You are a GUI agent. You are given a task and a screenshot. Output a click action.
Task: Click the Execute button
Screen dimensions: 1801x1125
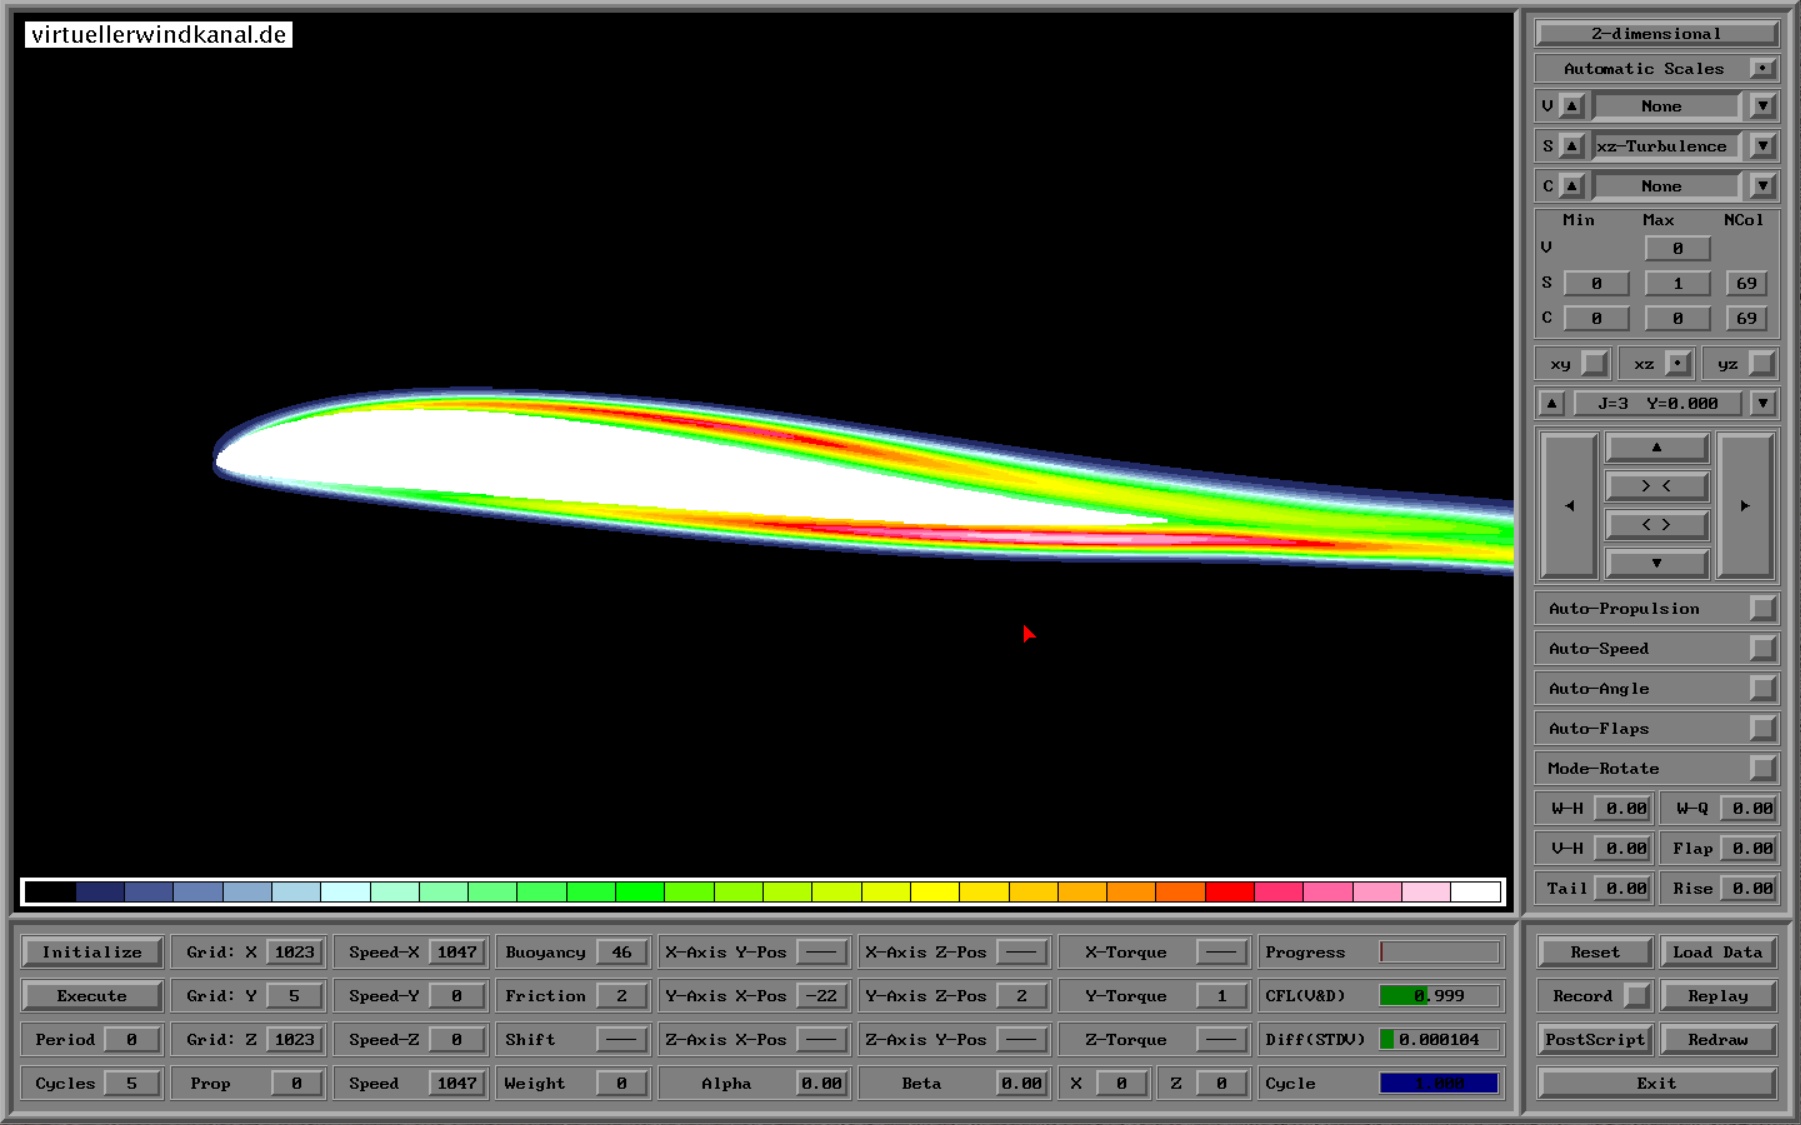92,996
